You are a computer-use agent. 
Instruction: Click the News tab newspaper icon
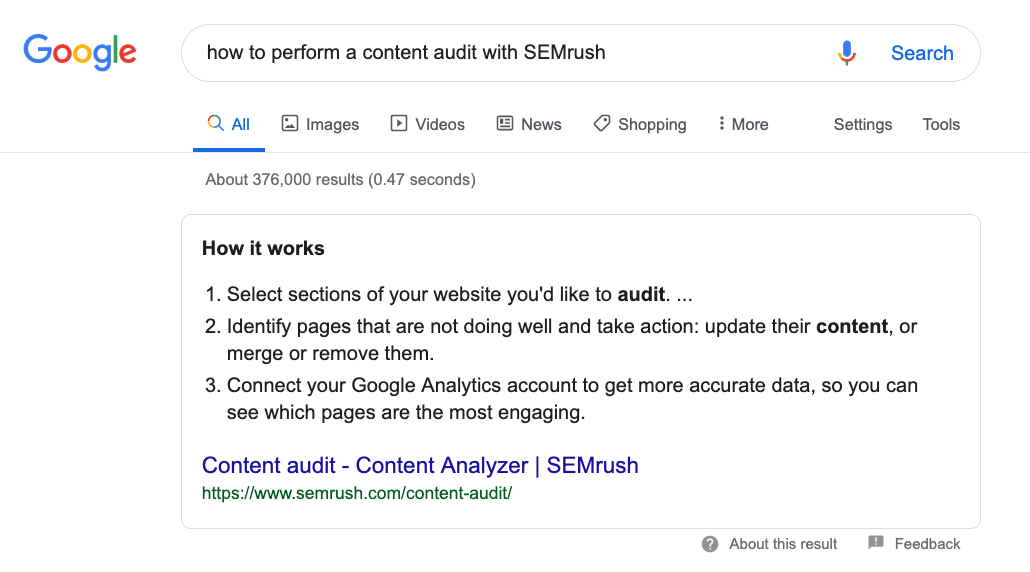pos(505,124)
